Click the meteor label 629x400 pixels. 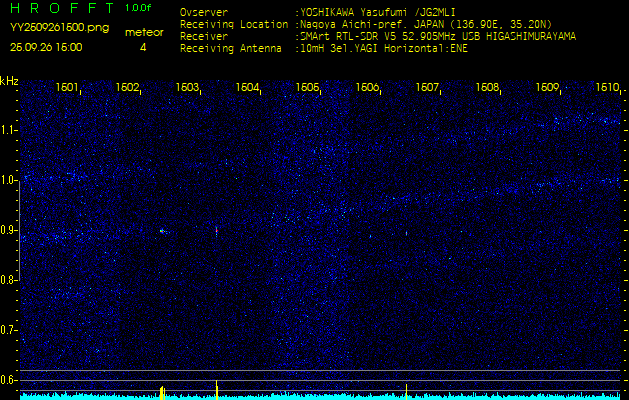click(x=144, y=33)
